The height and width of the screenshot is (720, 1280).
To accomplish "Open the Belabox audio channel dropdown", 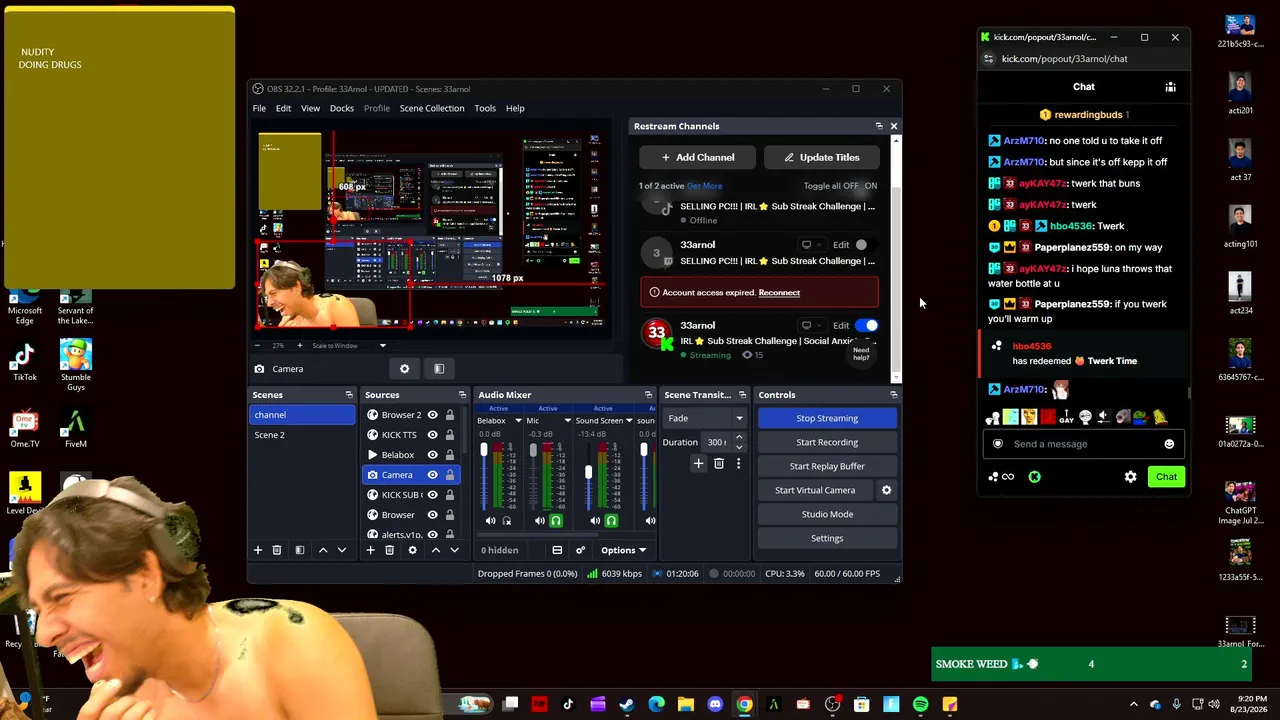I will tap(518, 421).
